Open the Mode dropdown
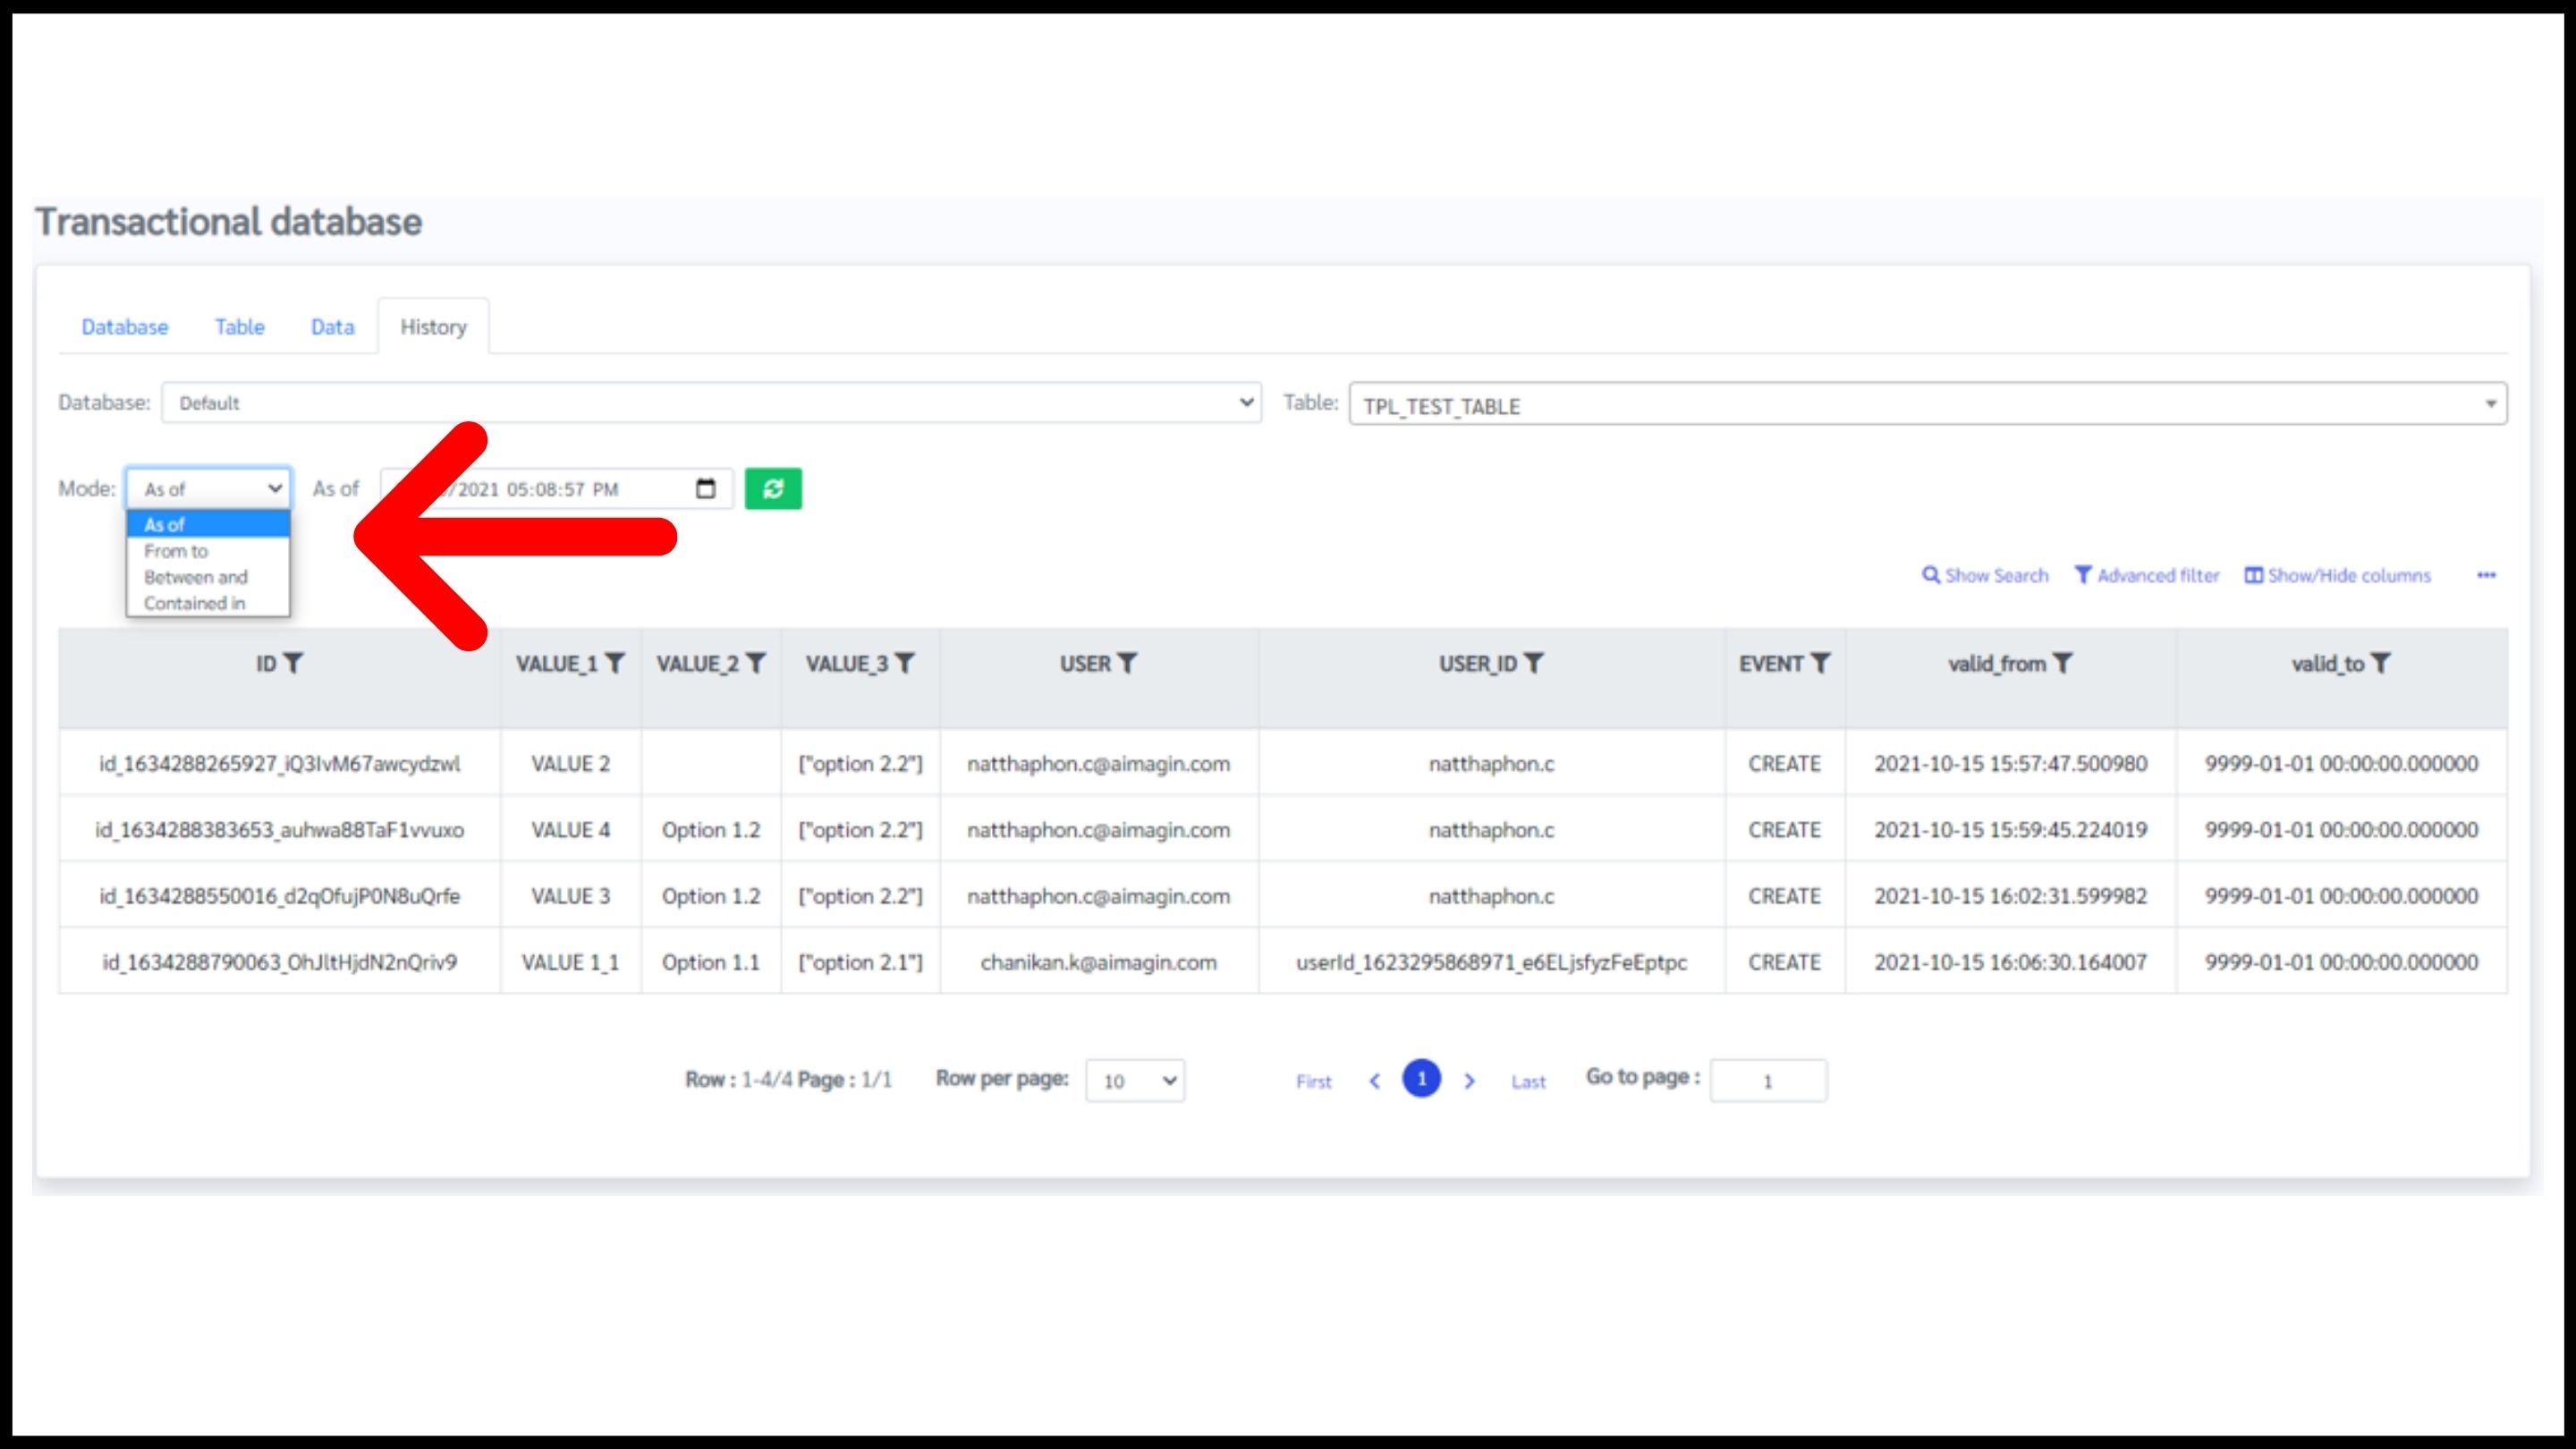The image size is (2576, 1449). point(208,489)
